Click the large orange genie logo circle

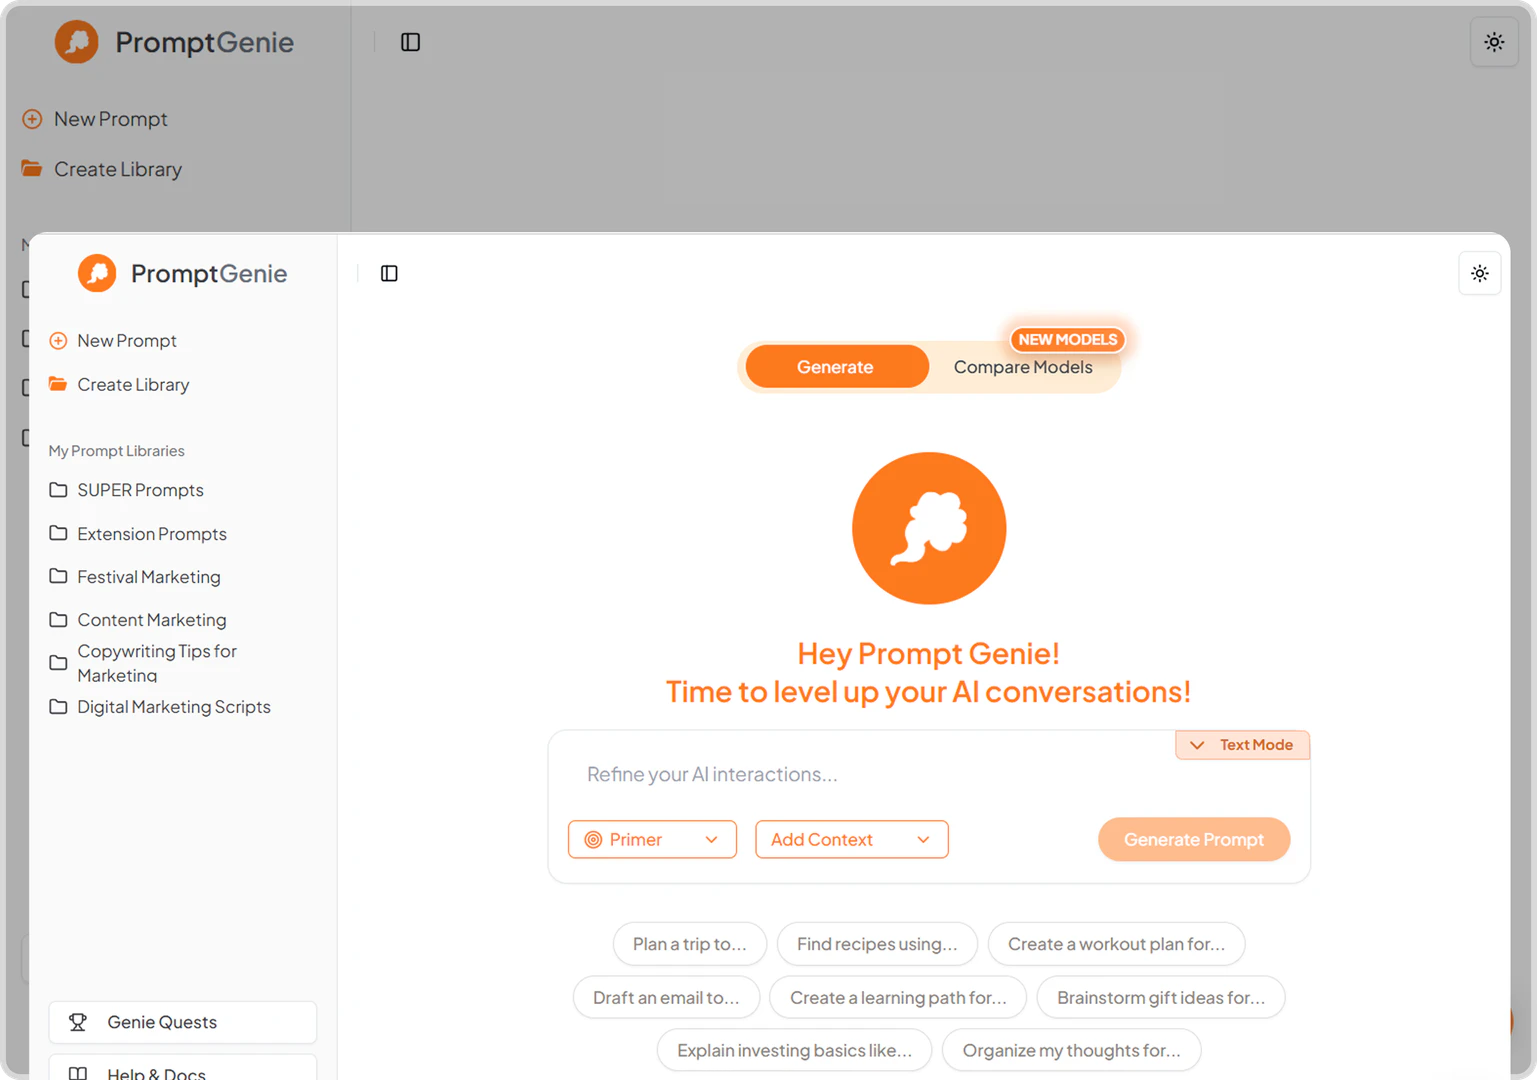(928, 528)
